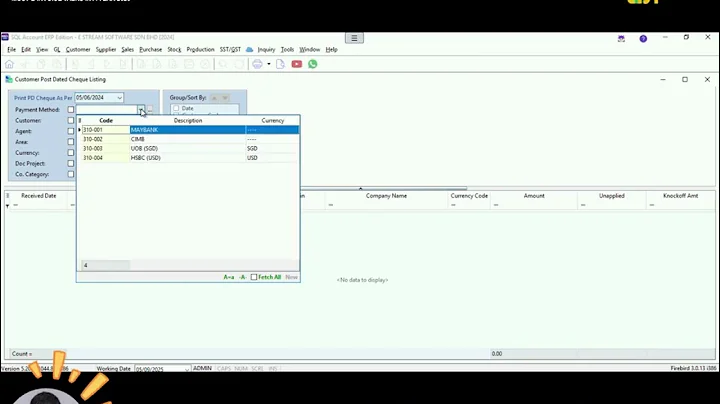Open the Print PD Cheque As Per date dropdown
The width and height of the screenshot is (720, 404).
(x=119, y=98)
